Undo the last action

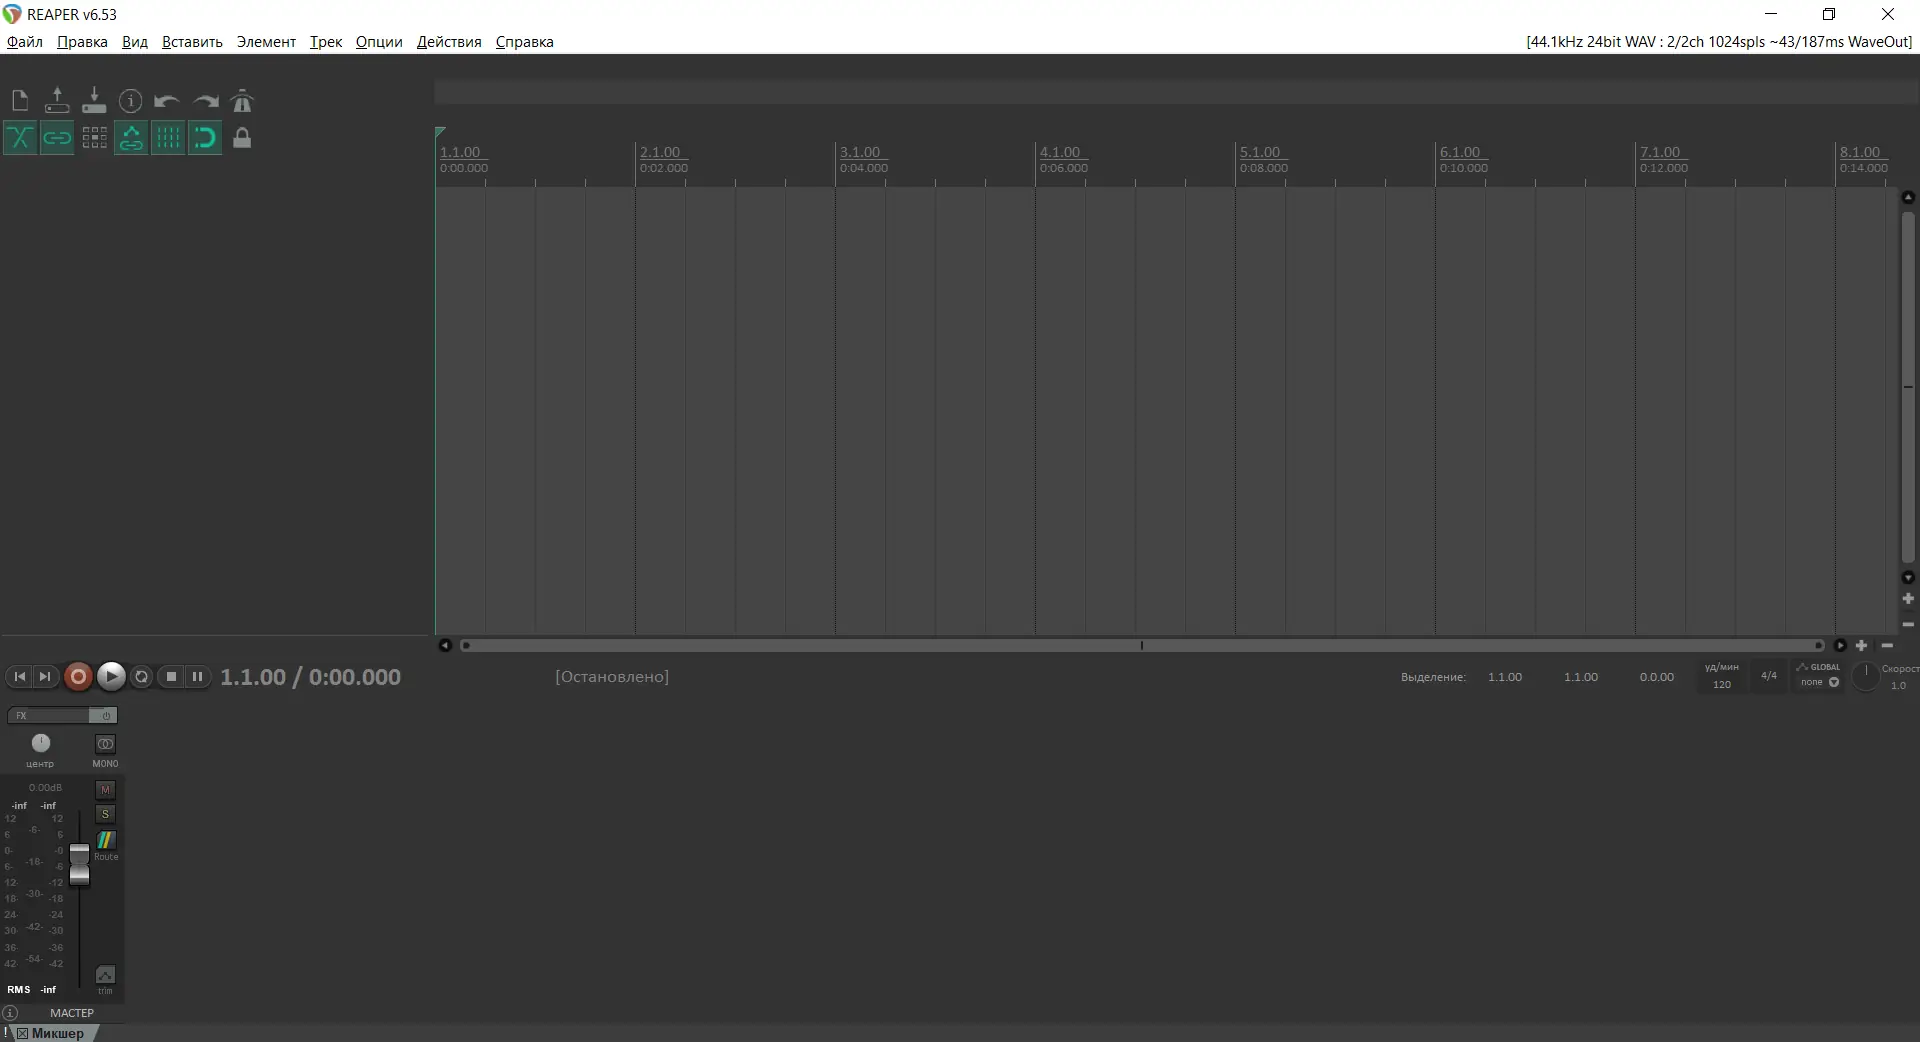[x=167, y=101]
